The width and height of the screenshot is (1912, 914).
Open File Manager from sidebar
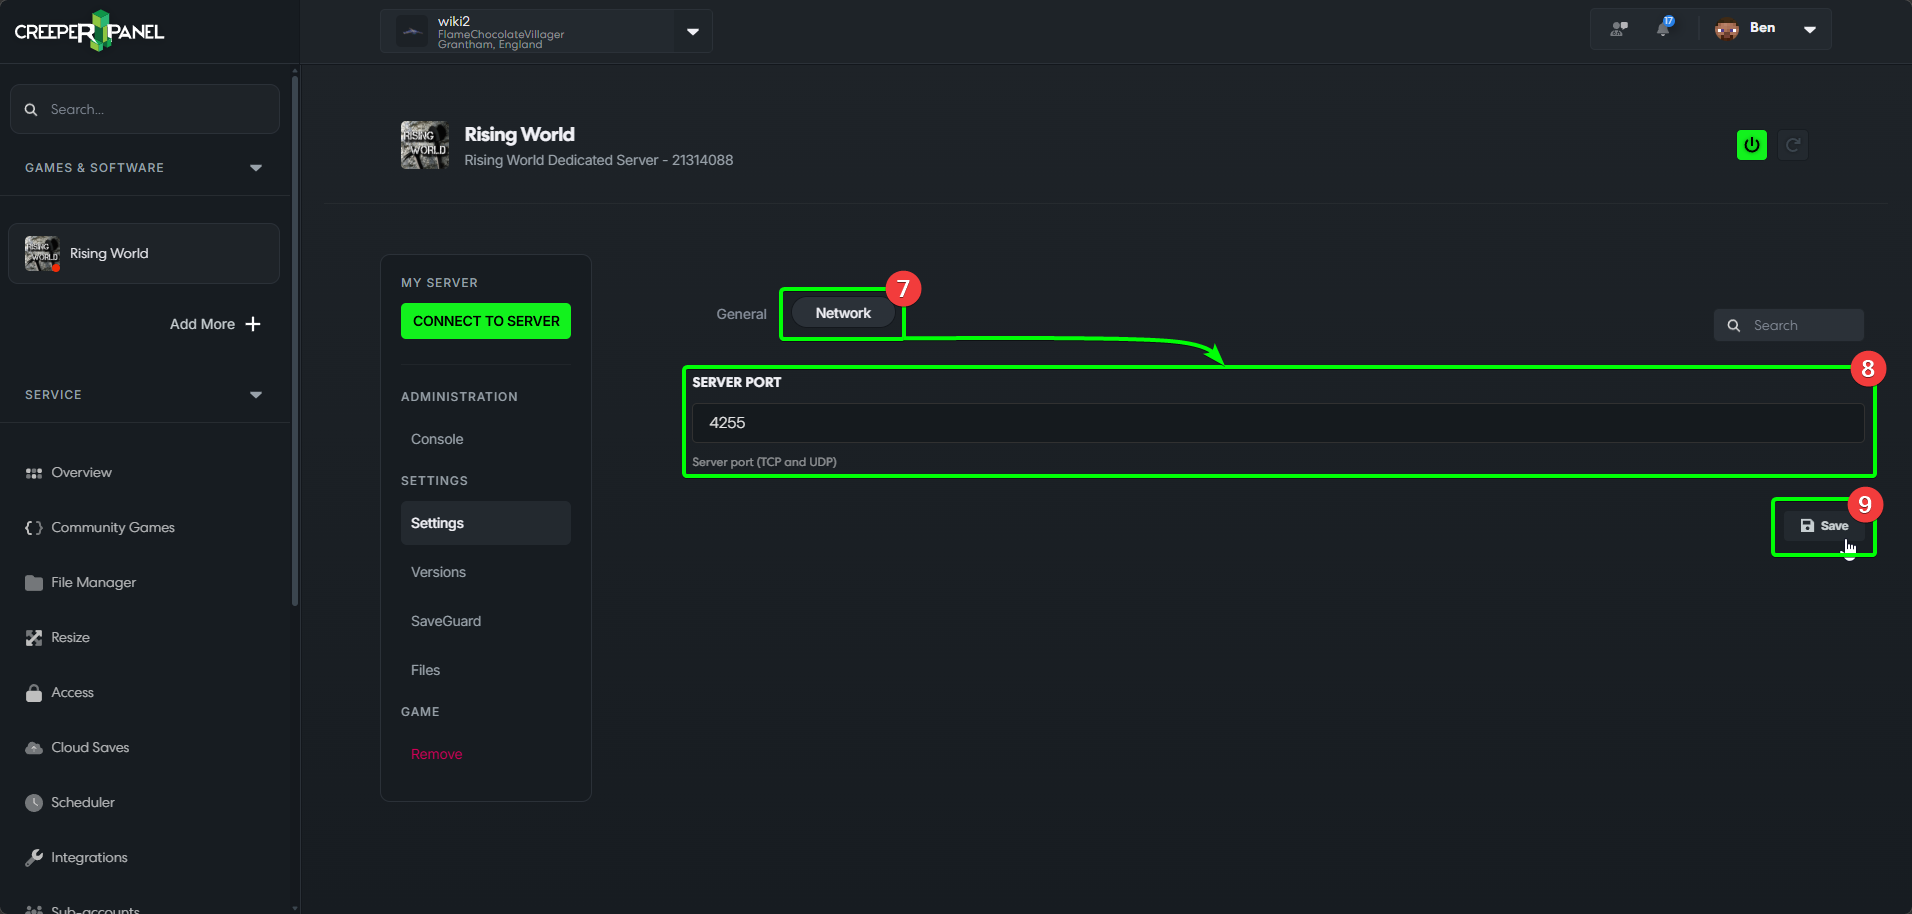93,582
